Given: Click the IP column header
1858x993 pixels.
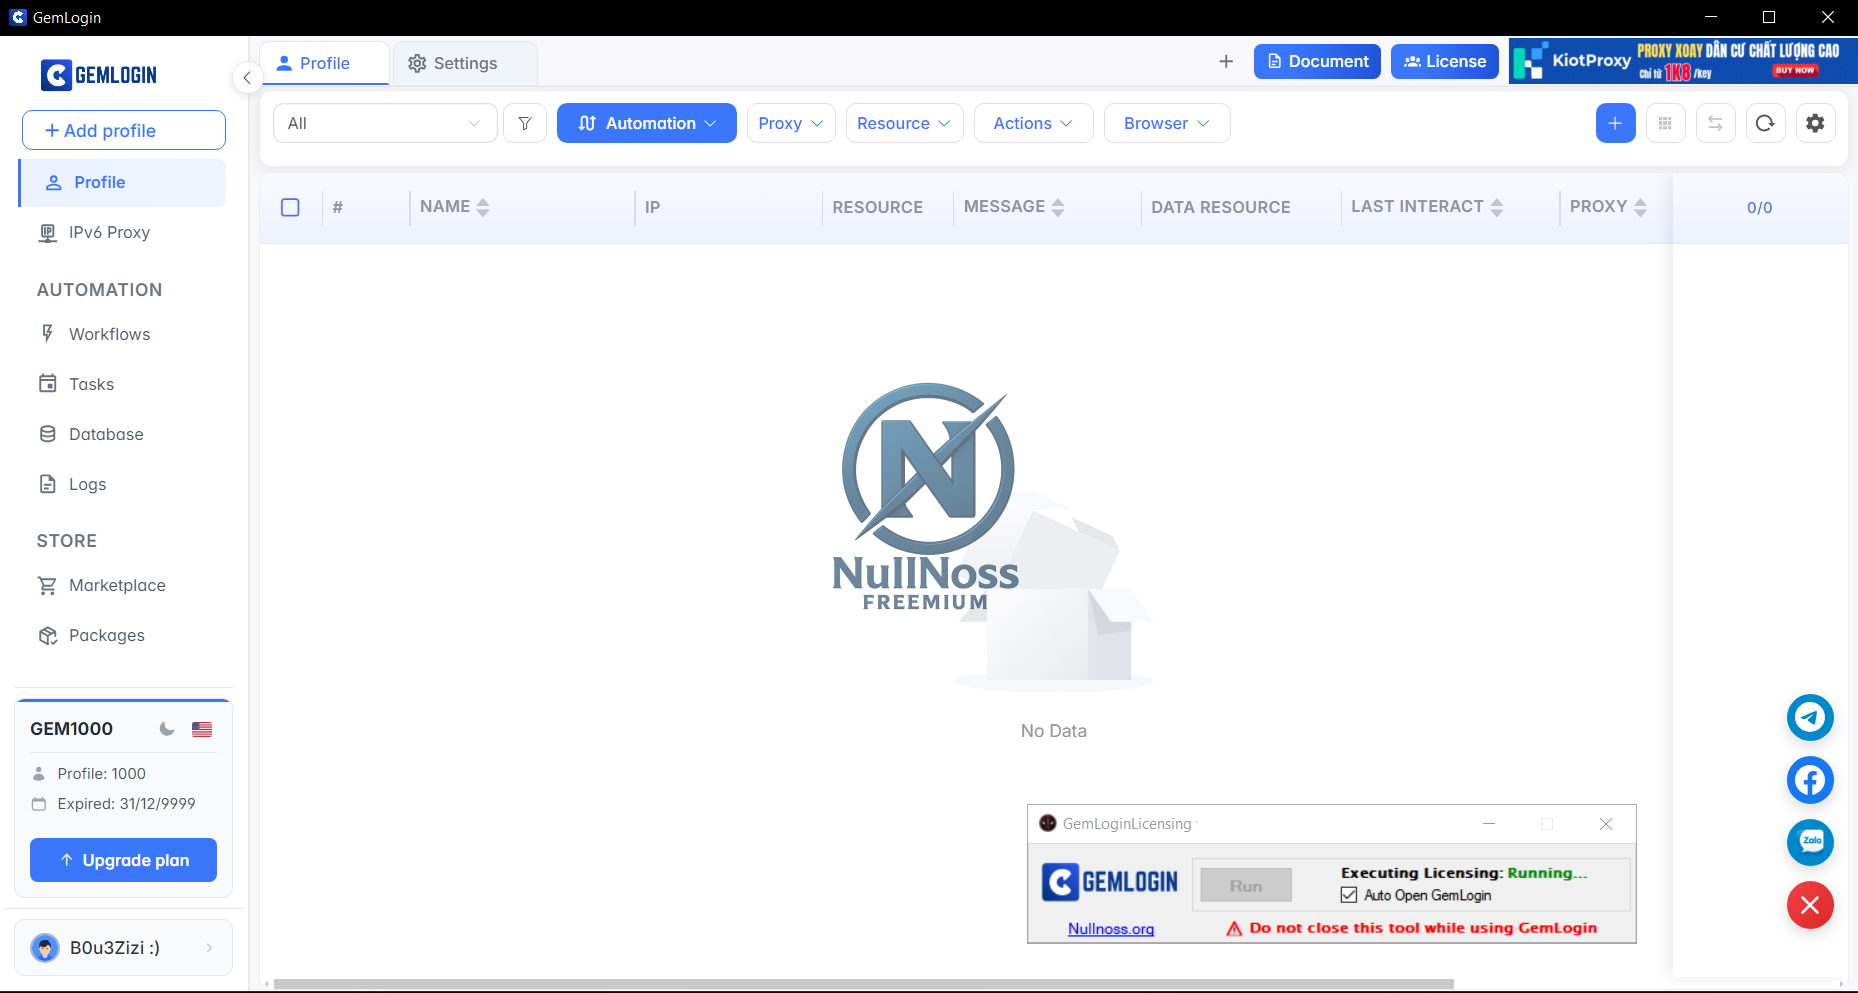Looking at the screenshot, I should pyautogui.click(x=652, y=207).
